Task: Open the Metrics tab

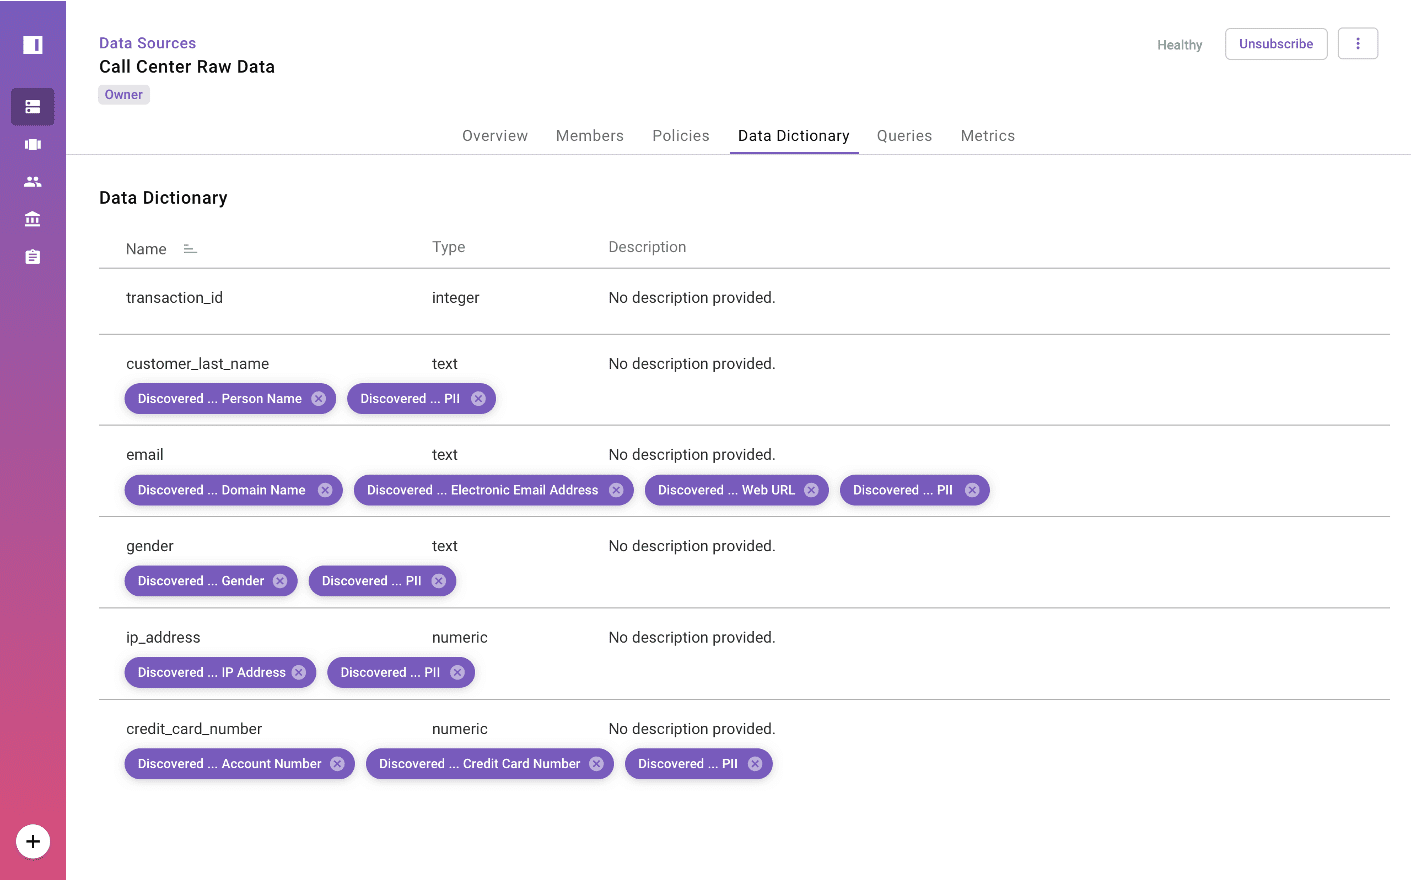Action: coord(987,136)
